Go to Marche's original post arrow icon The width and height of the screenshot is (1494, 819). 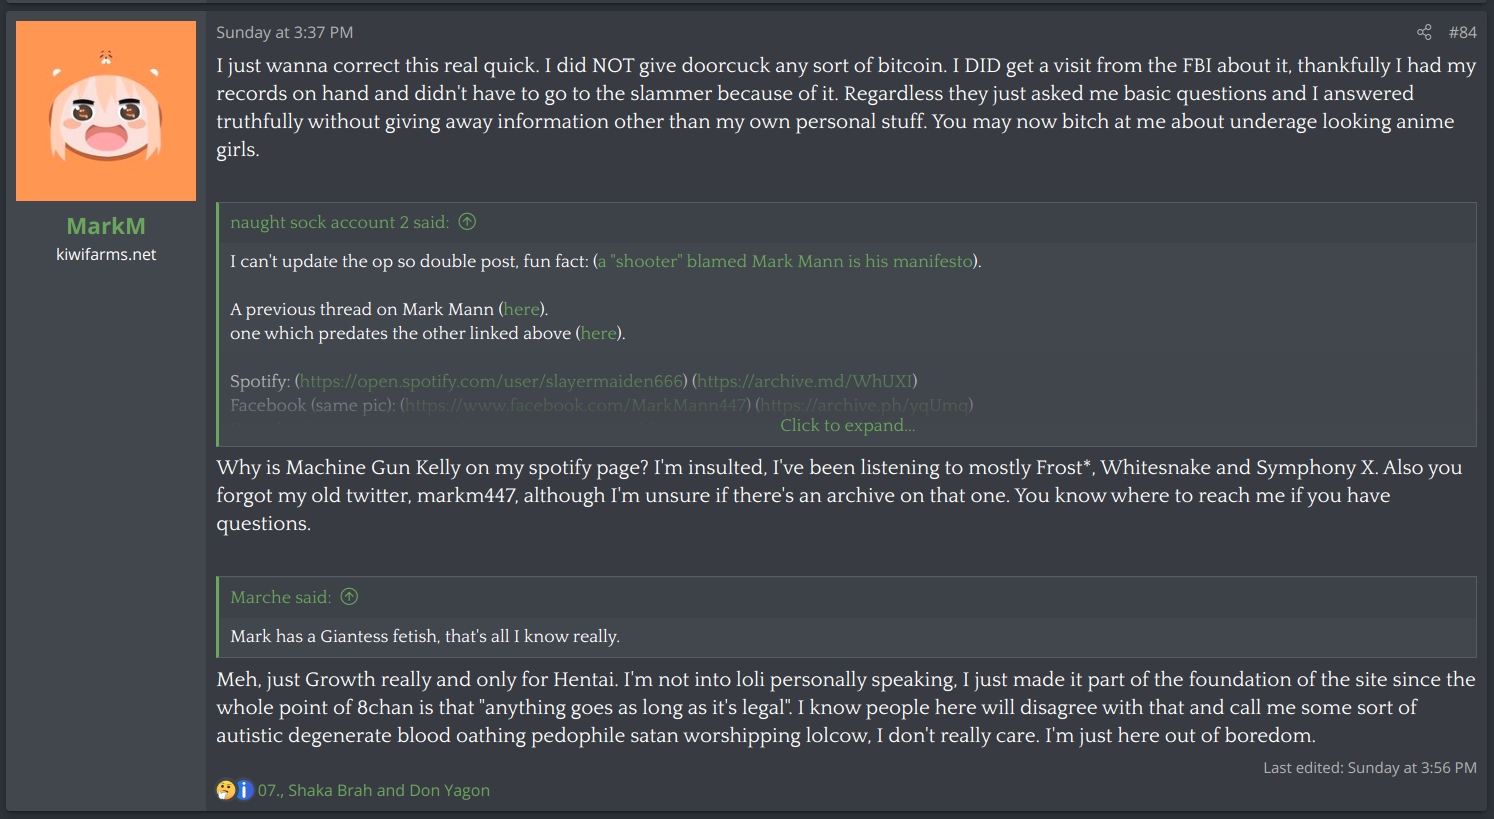tap(349, 597)
